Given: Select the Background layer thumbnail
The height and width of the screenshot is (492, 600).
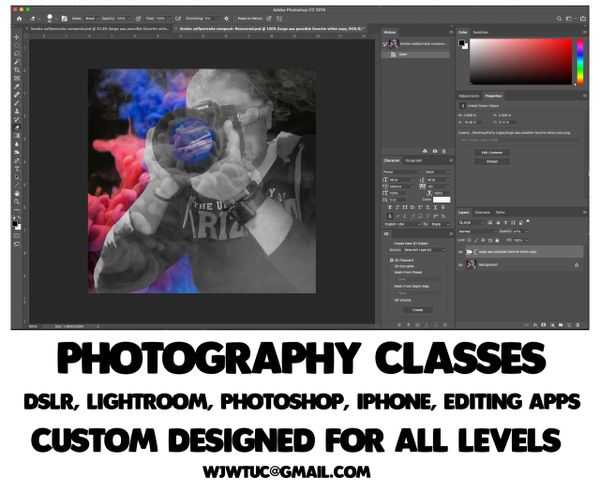Looking at the screenshot, I should tap(471, 264).
